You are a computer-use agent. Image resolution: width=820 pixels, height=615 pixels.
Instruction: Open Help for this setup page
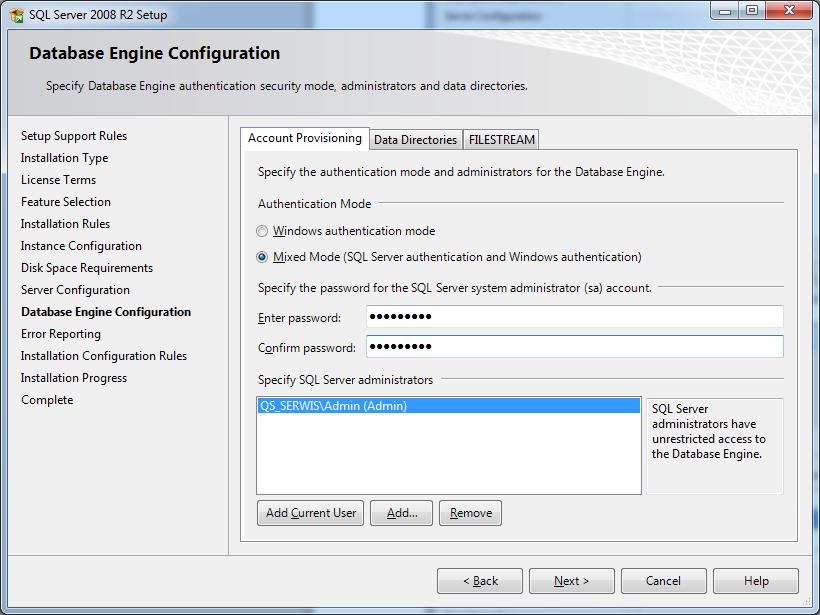click(756, 581)
